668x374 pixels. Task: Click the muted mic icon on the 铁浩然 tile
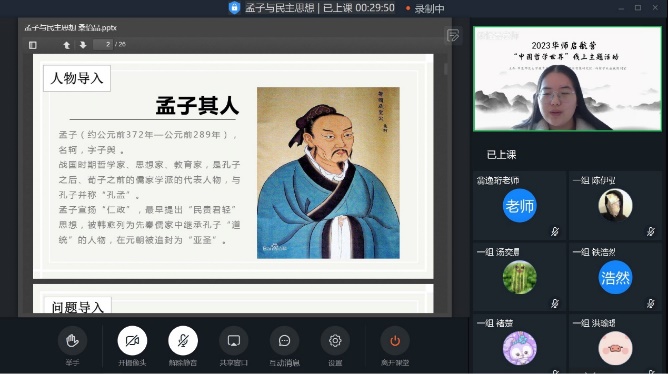coord(651,303)
